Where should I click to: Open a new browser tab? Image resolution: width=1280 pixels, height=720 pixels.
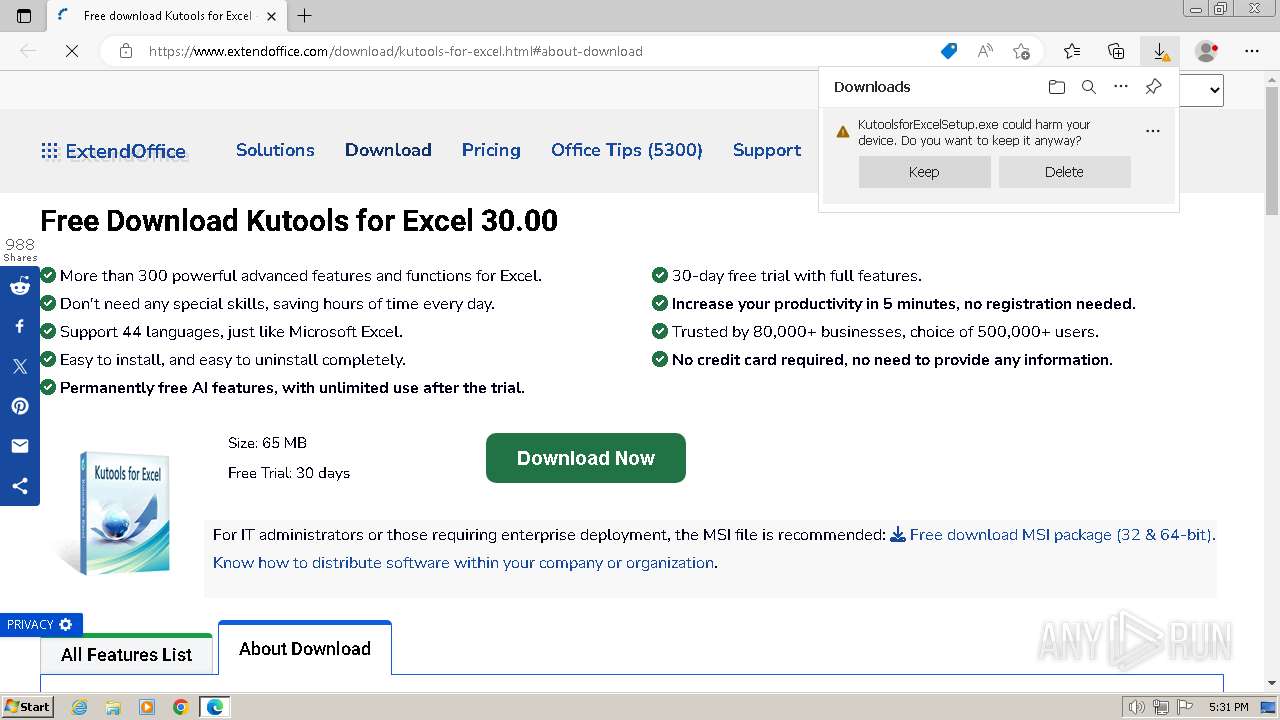[x=305, y=16]
